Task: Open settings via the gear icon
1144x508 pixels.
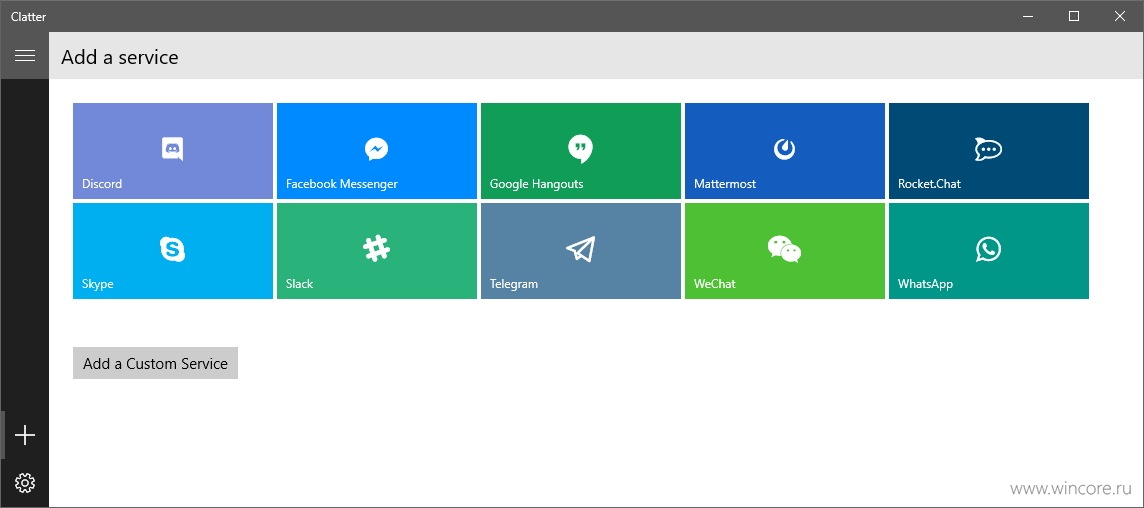Action: [x=25, y=482]
